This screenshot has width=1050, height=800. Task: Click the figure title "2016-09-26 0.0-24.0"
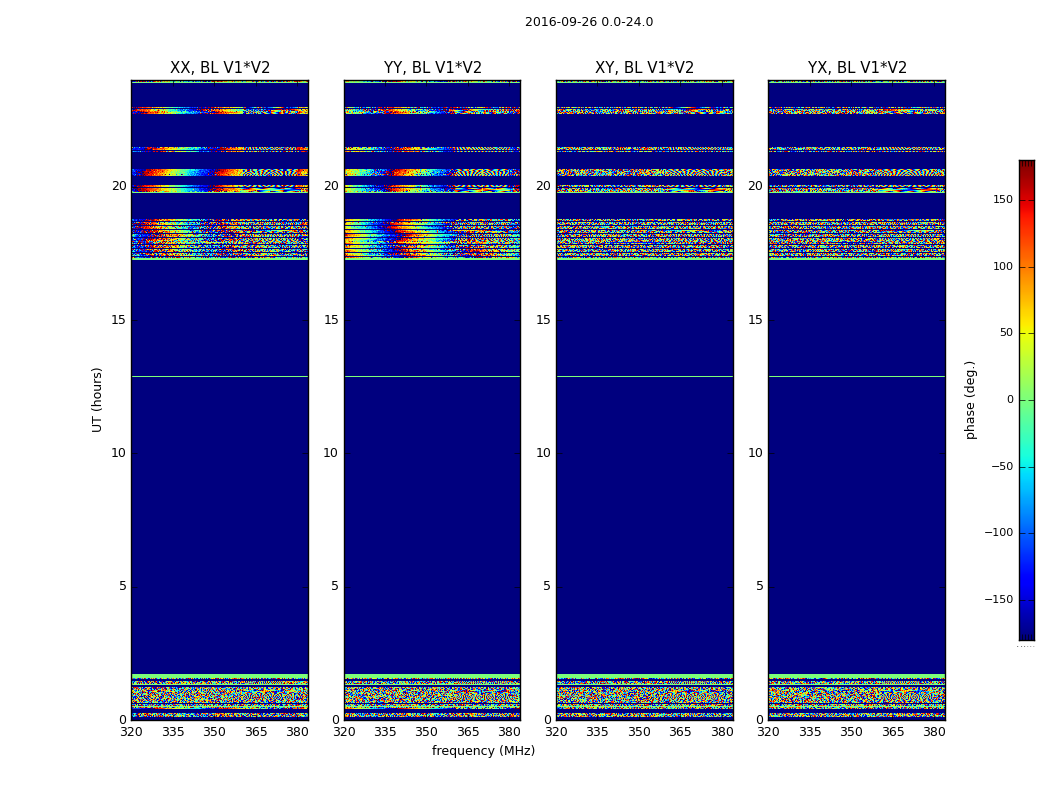tap(588, 22)
